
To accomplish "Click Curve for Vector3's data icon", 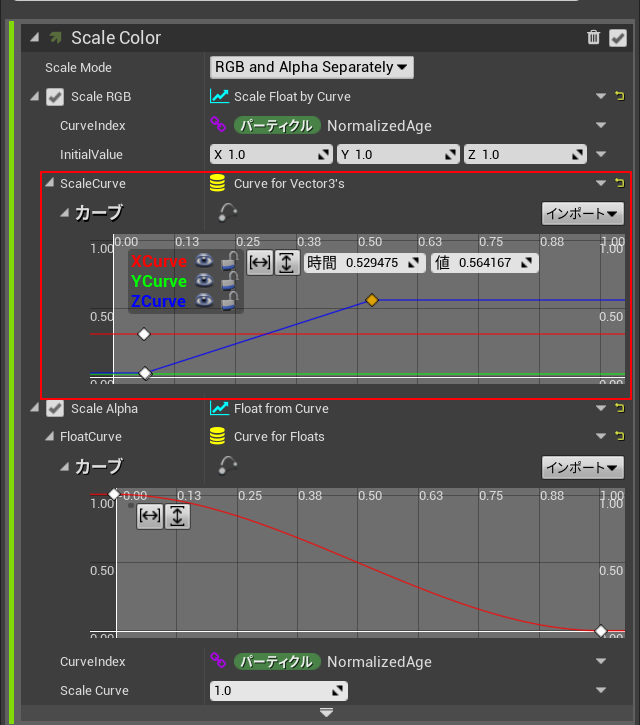I will click(217, 183).
